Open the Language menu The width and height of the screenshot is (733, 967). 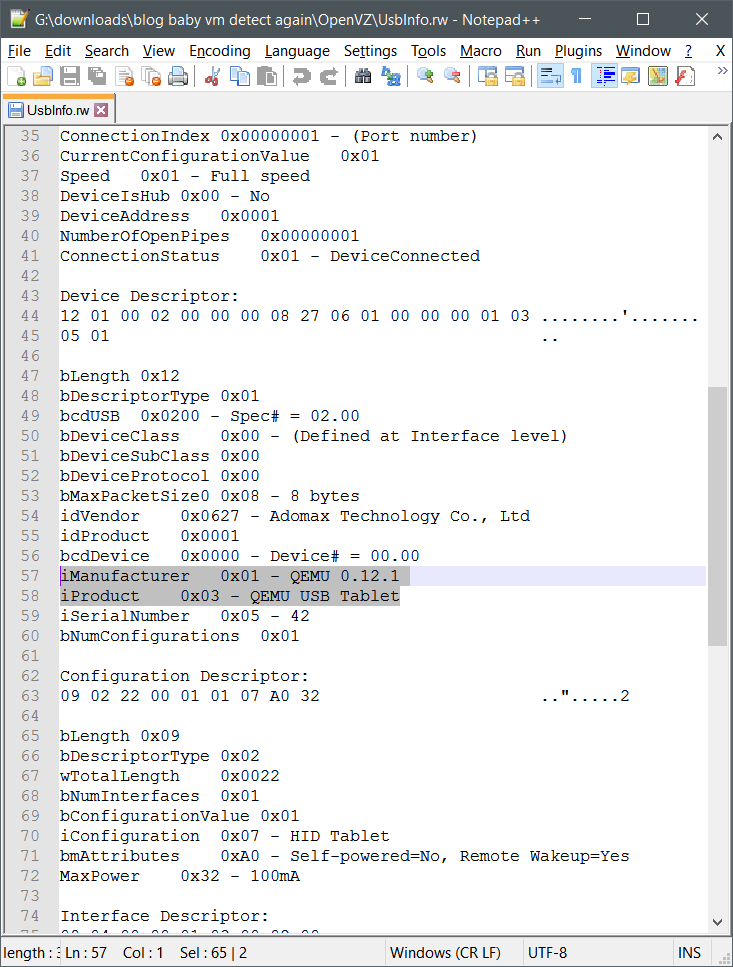point(297,51)
